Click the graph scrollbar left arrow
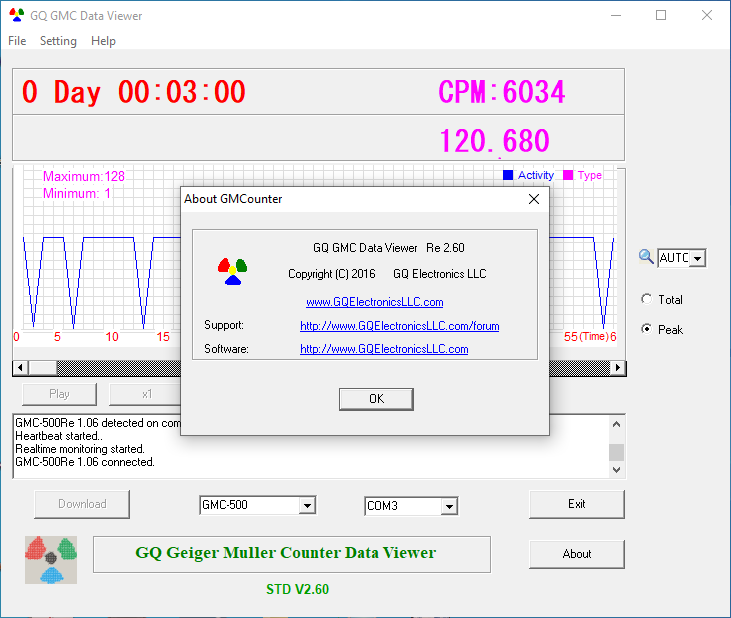Screen dimensions: 731x618 tap(20, 368)
